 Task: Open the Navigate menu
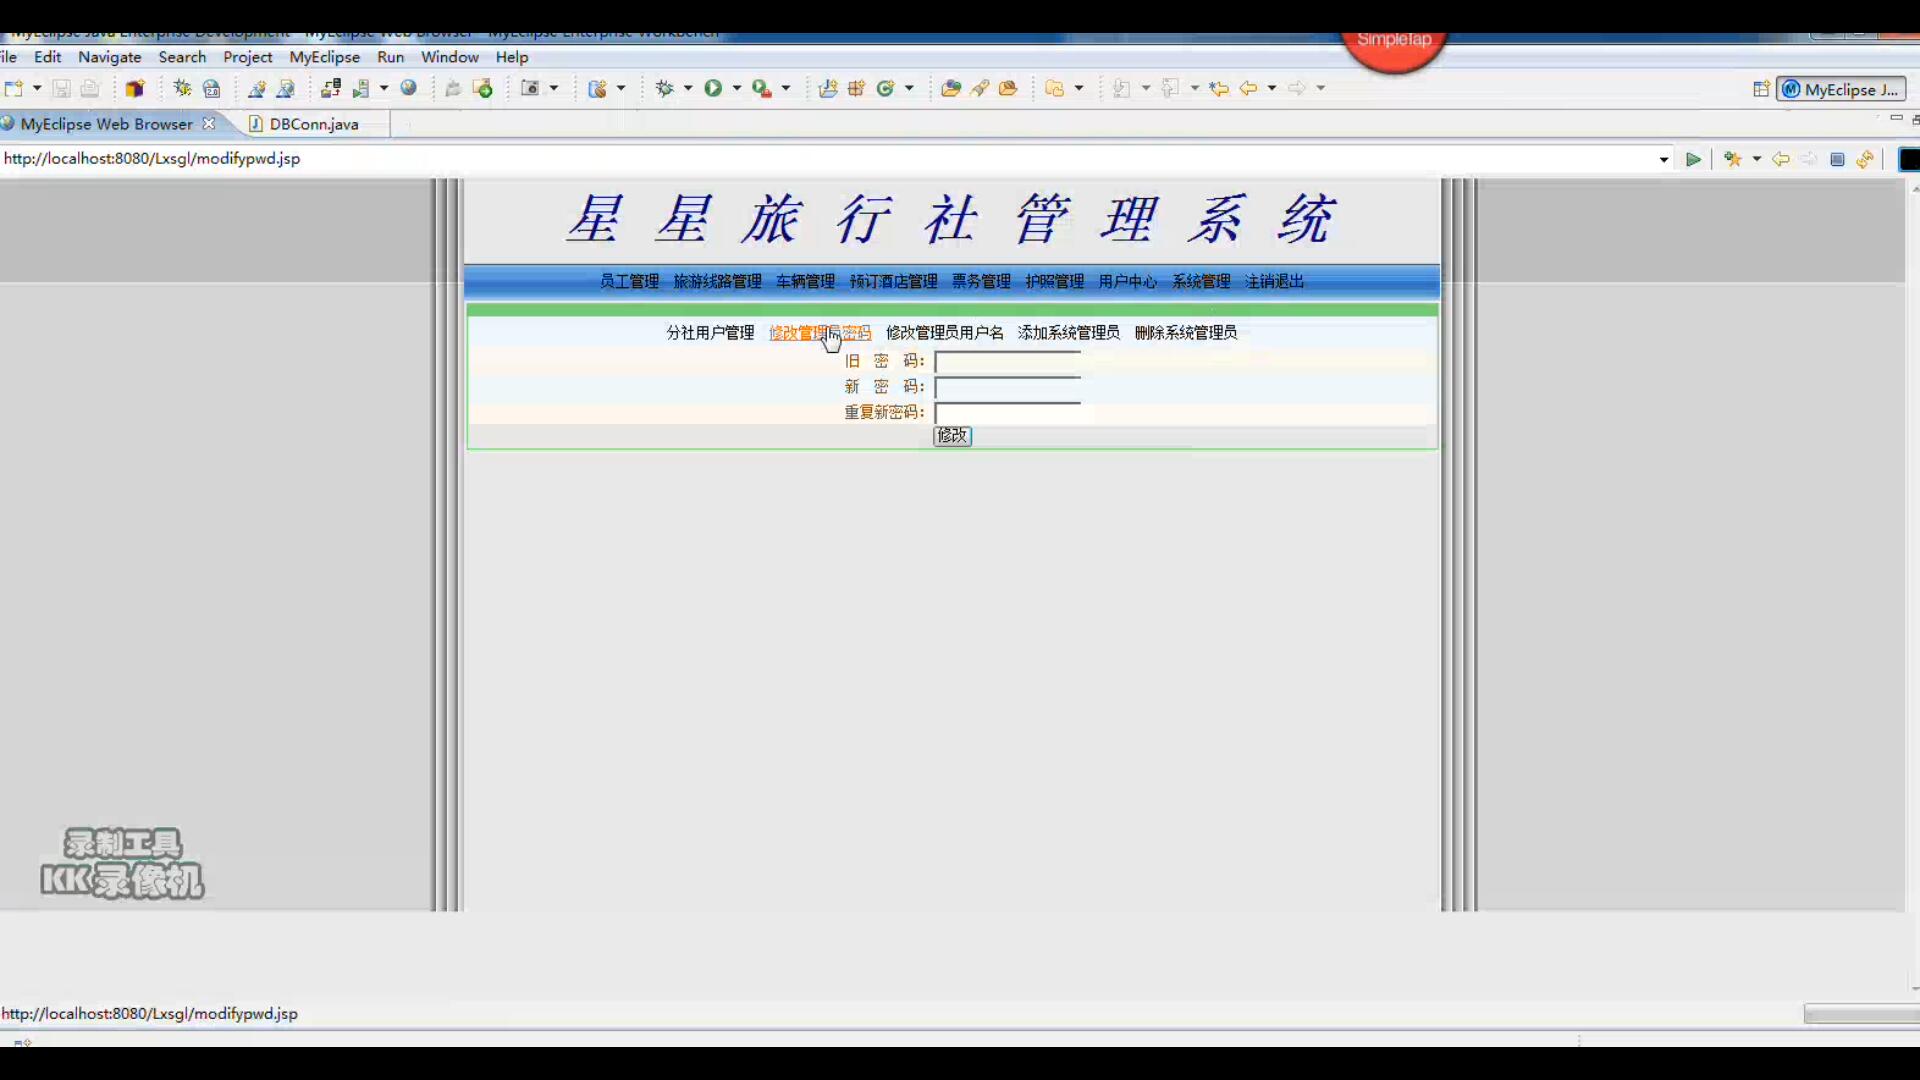point(110,57)
